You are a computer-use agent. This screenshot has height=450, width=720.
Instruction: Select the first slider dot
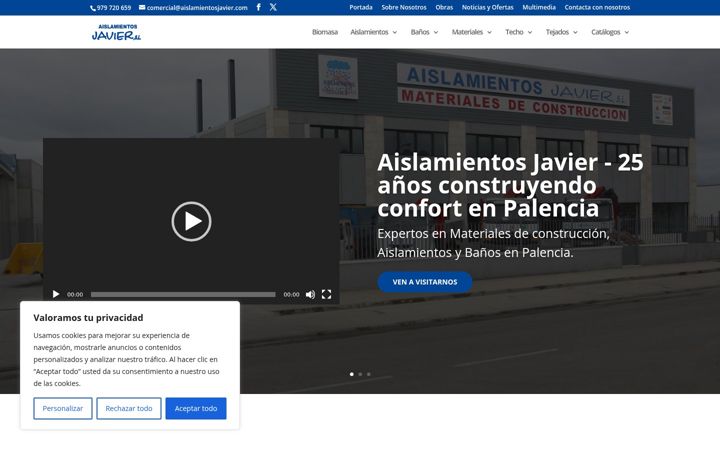[x=352, y=374]
